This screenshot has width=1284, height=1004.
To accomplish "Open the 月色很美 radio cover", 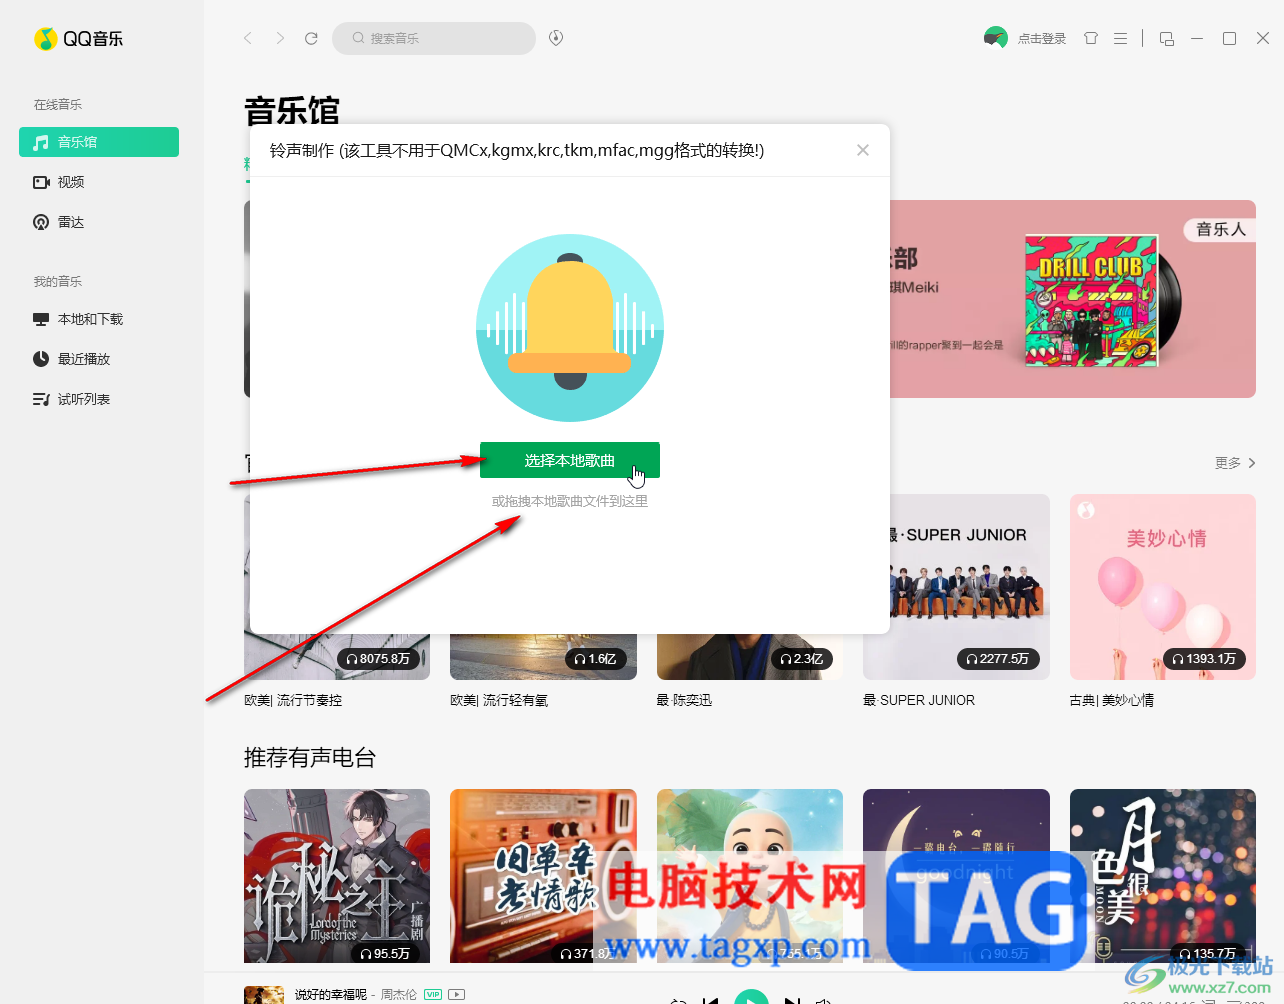I will pos(1163,876).
